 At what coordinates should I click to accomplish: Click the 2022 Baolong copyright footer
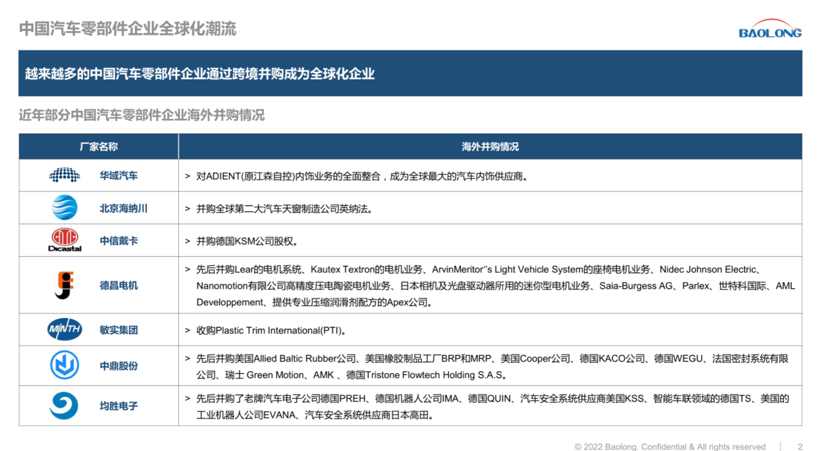coord(670,446)
